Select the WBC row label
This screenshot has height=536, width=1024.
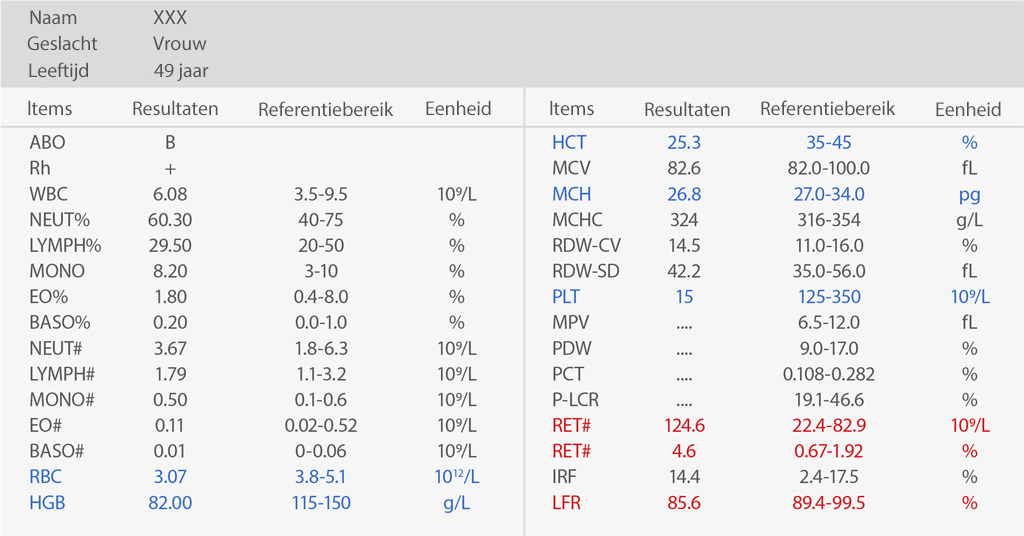click(48, 194)
